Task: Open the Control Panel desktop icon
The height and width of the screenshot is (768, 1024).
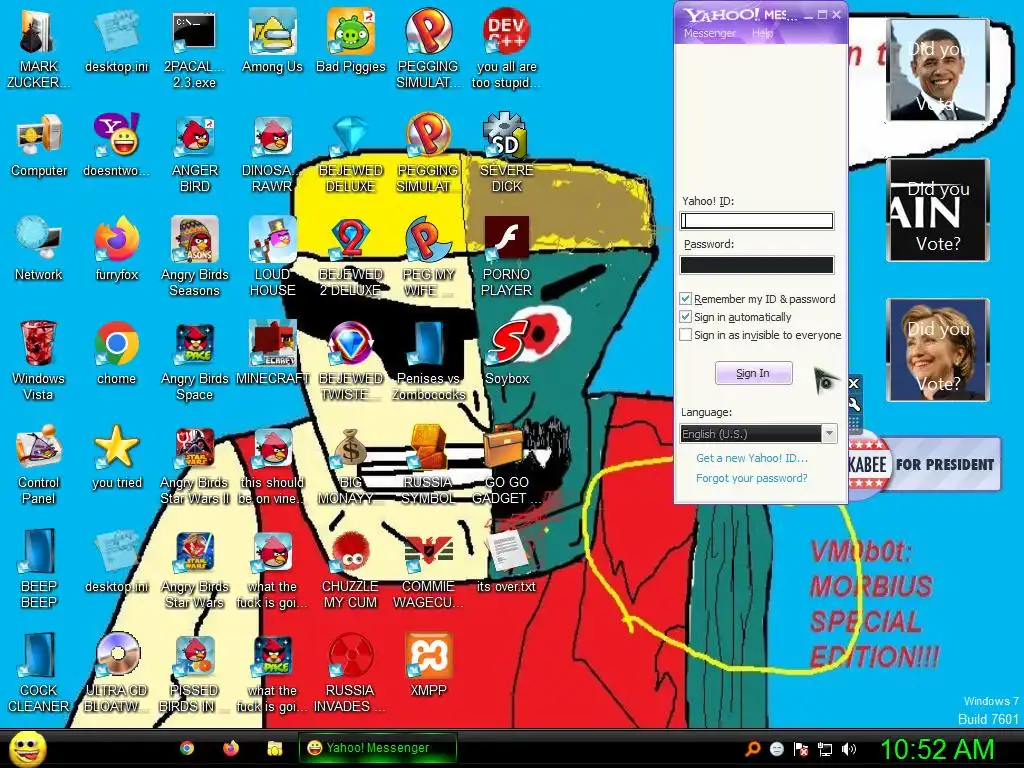Action: 39,464
